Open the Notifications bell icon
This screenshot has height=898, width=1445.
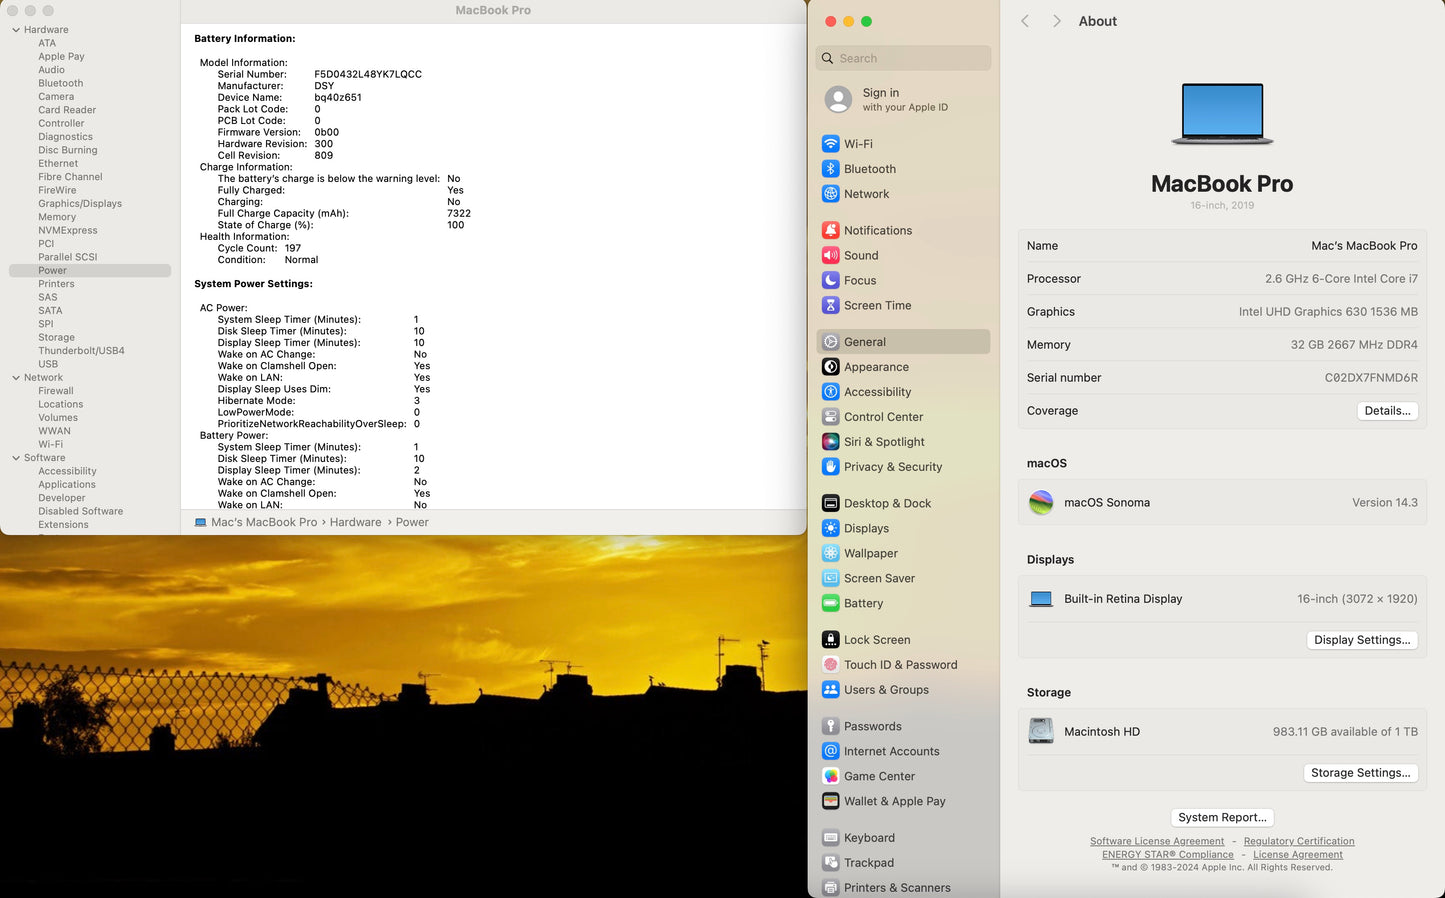click(830, 230)
